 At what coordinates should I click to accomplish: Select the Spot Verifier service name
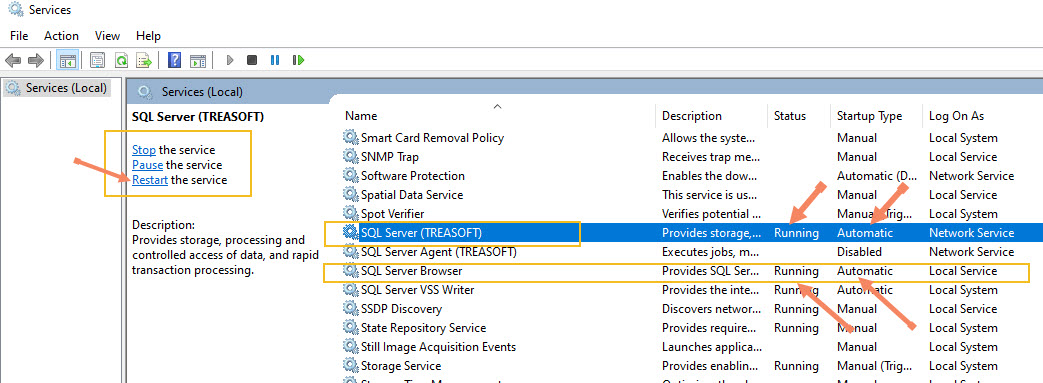tap(392, 213)
